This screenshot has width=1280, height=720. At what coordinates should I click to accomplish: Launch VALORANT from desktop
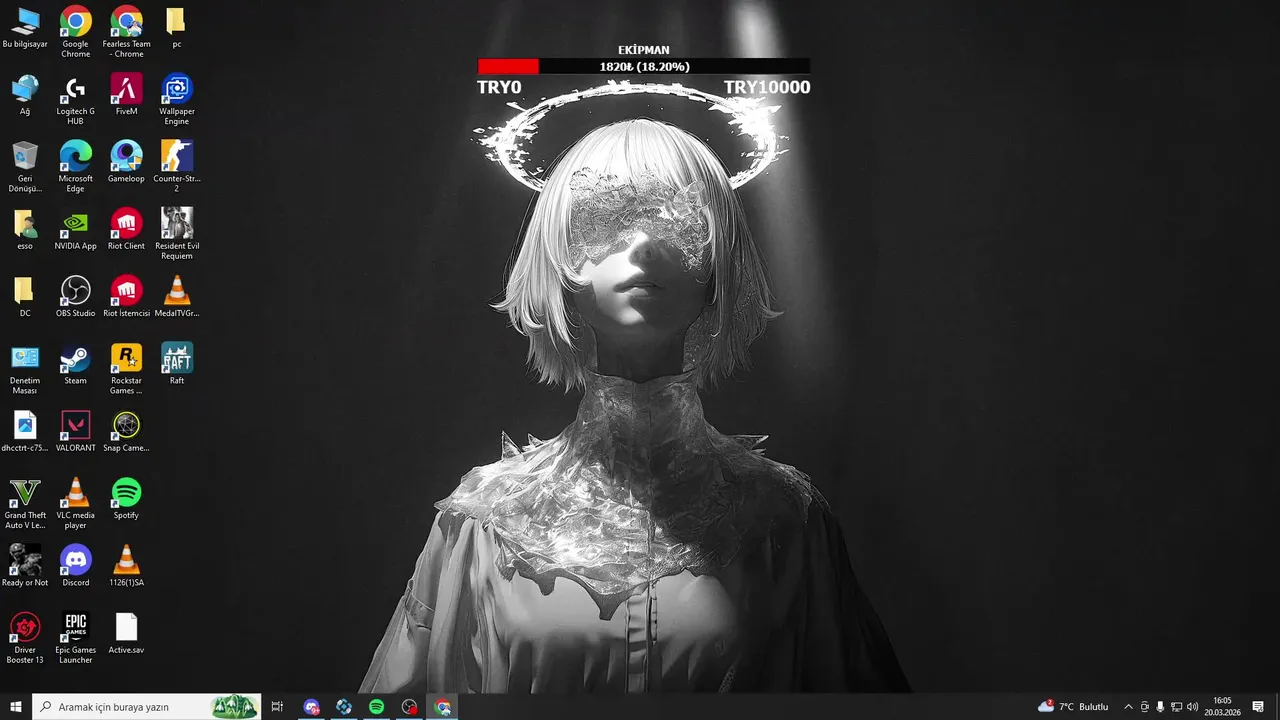[76, 432]
